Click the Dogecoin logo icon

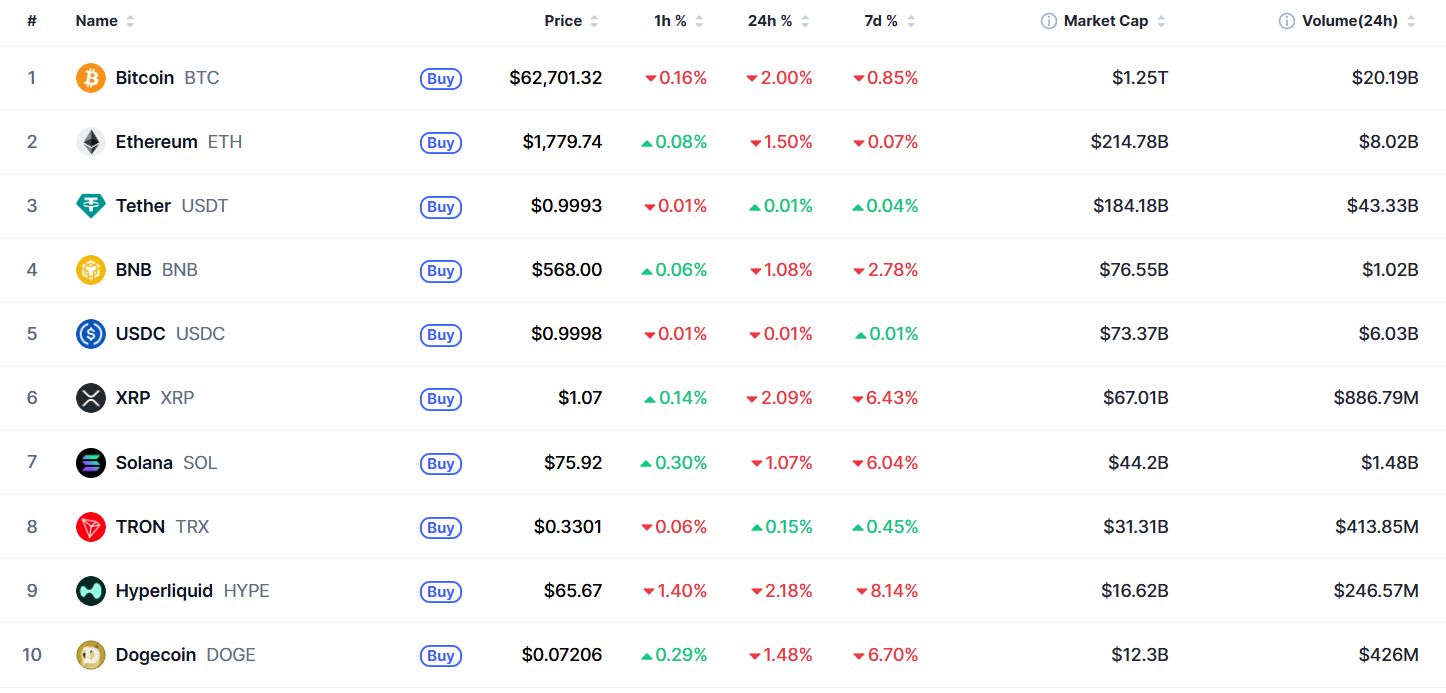[91, 655]
